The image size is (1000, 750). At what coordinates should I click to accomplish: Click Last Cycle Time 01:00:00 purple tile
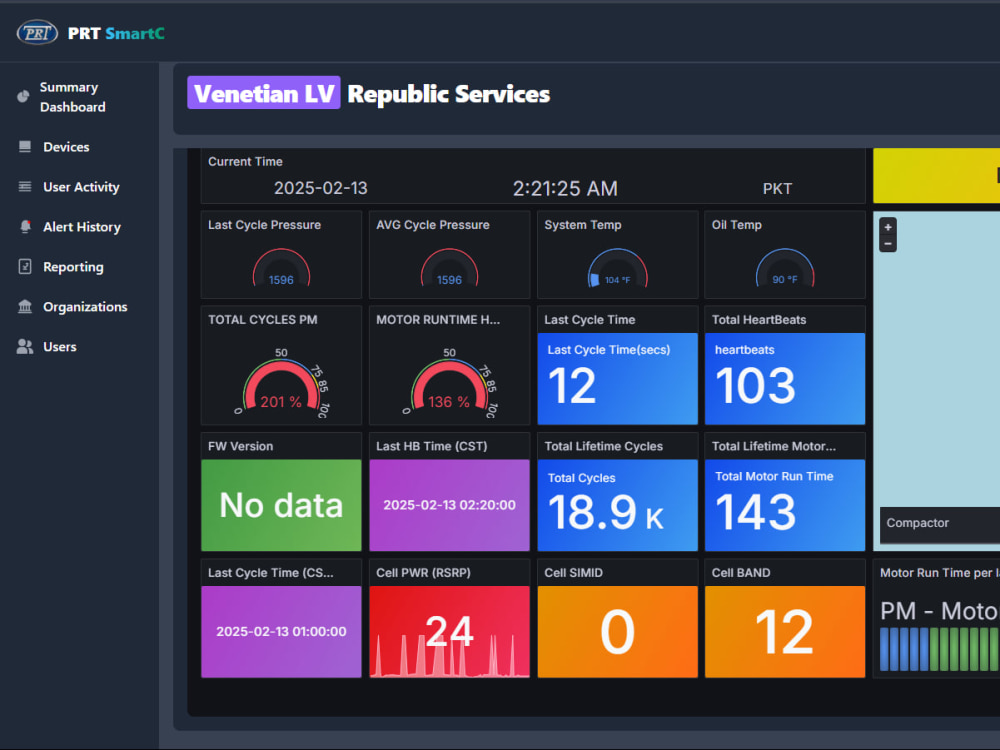[x=281, y=631]
